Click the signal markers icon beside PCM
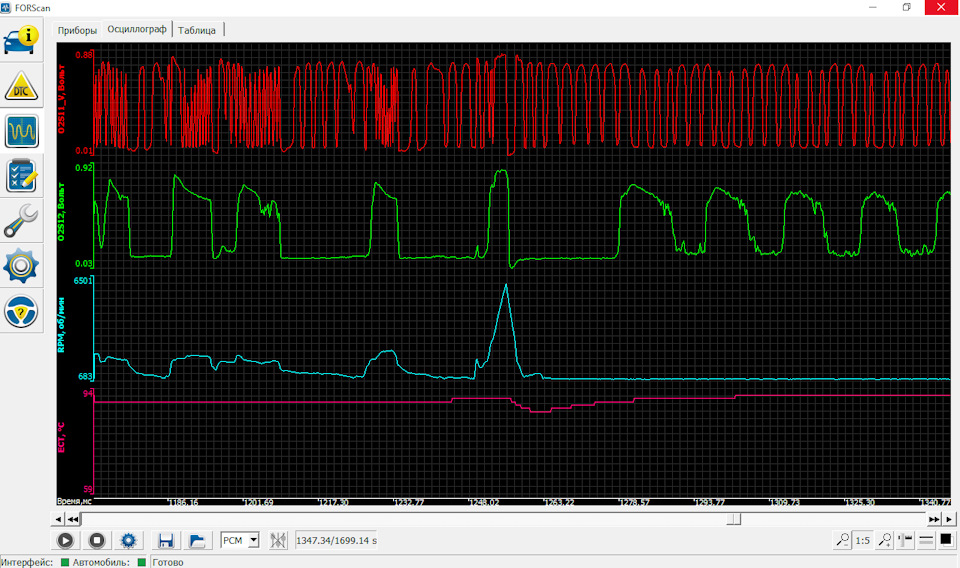This screenshot has width=960, height=568. point(278,540)
